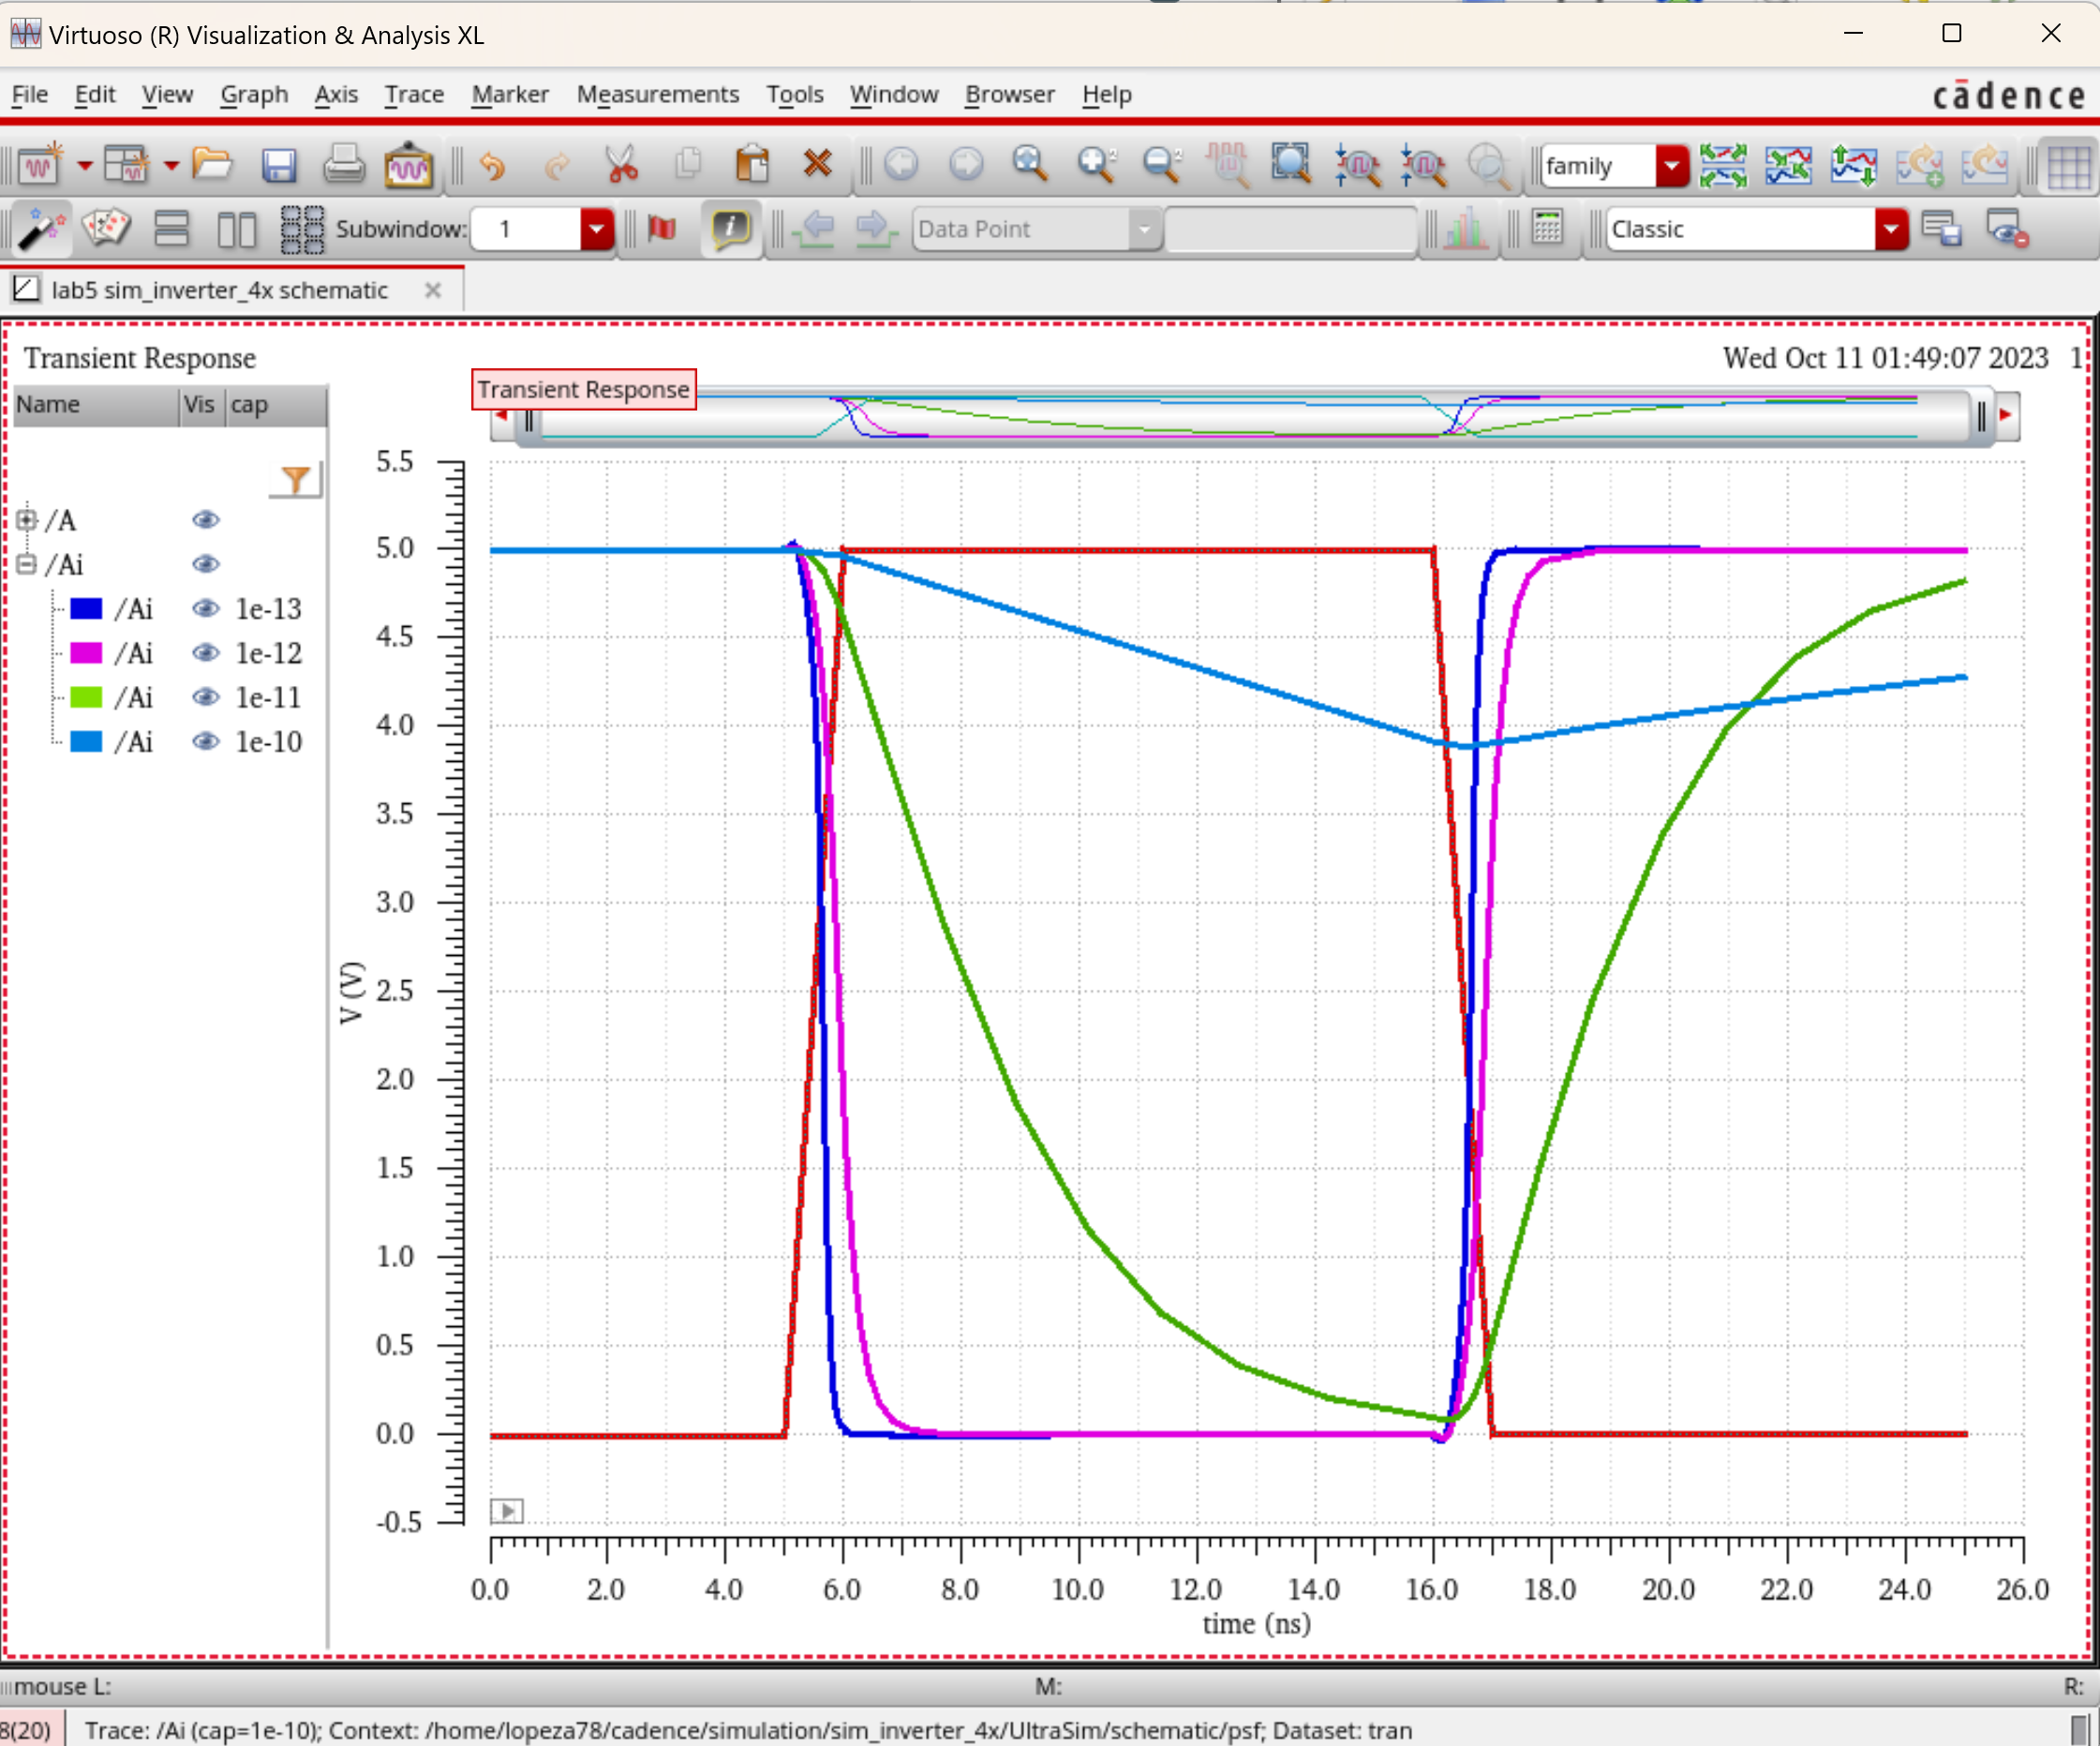Click the overview strip's right red arrow

tap(2005, 415)
